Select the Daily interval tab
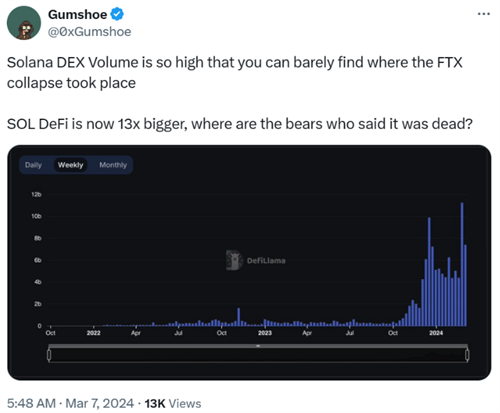500x413 pixels. pos(33,165)
